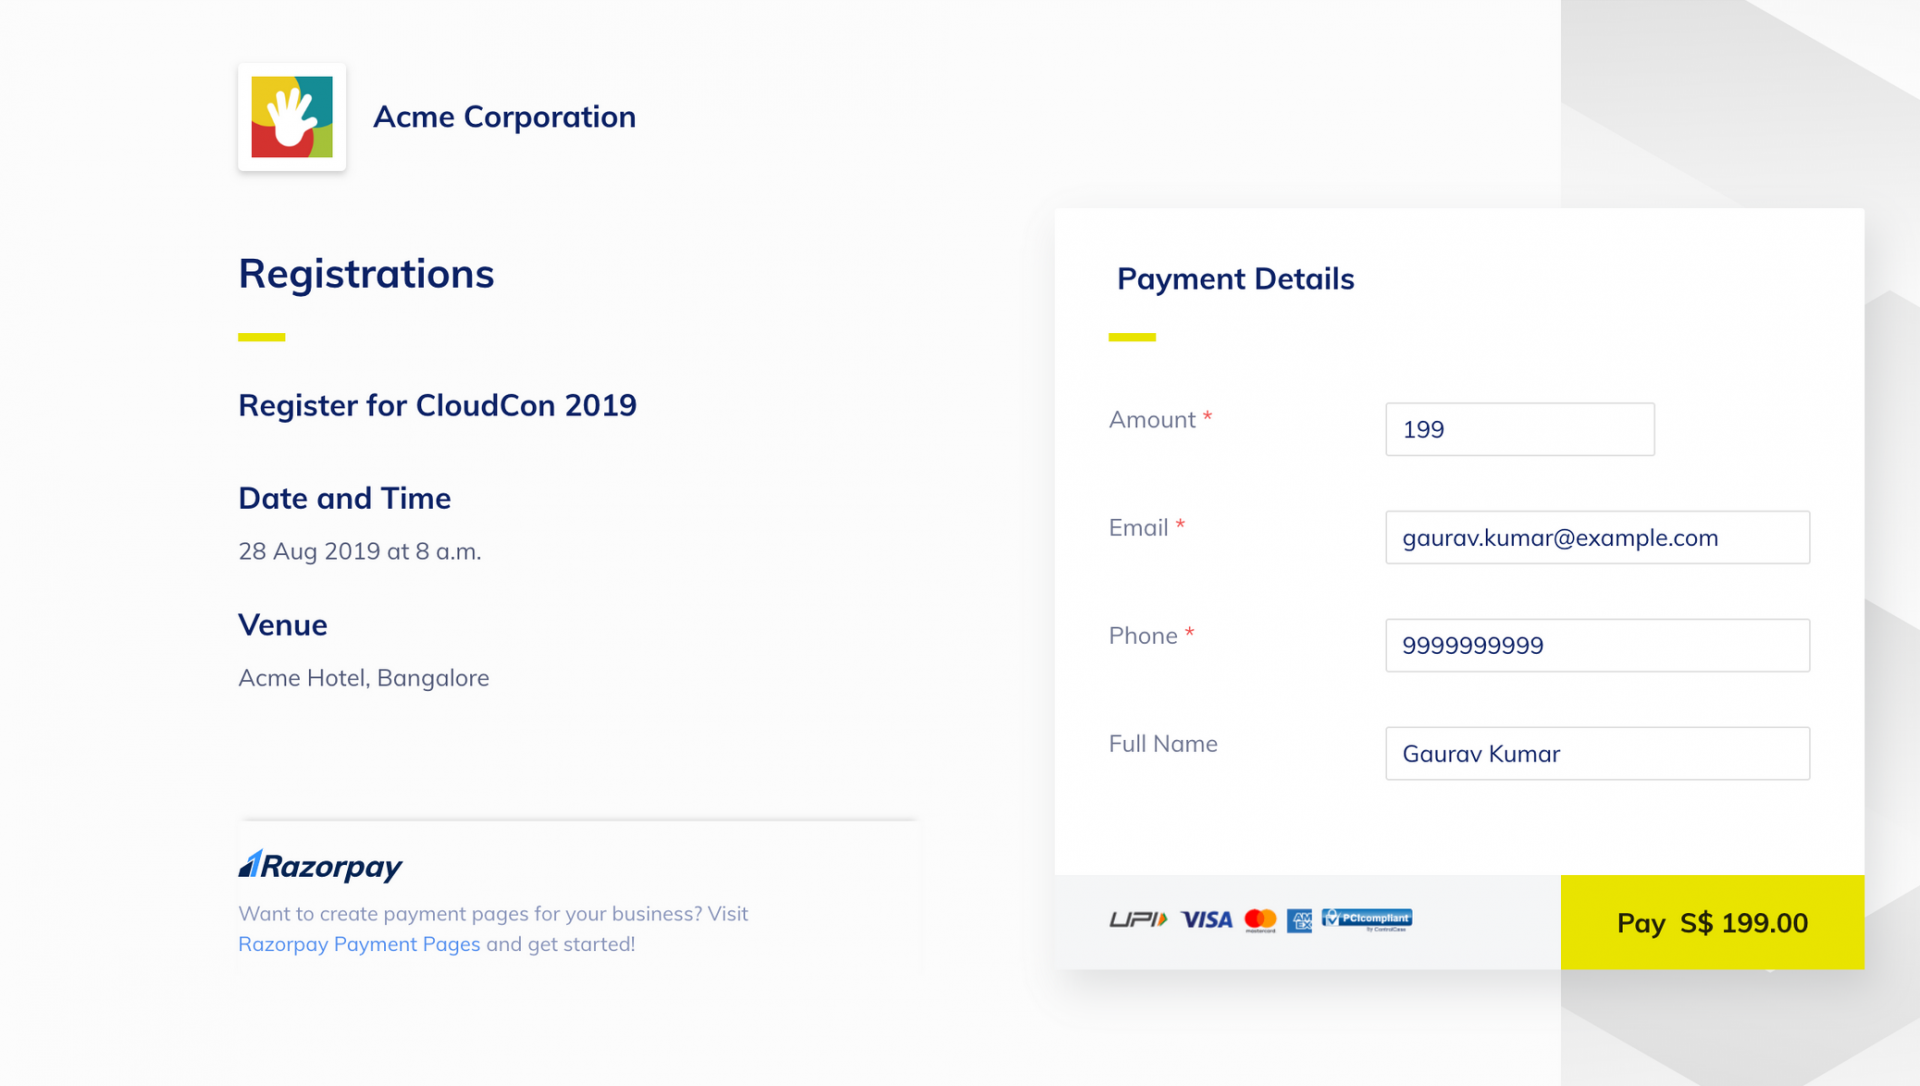Open the Razorpay Payment Pages link
Image resolution: width=1920 pixels, height=1086 pixels.
[x=359, y=944]
